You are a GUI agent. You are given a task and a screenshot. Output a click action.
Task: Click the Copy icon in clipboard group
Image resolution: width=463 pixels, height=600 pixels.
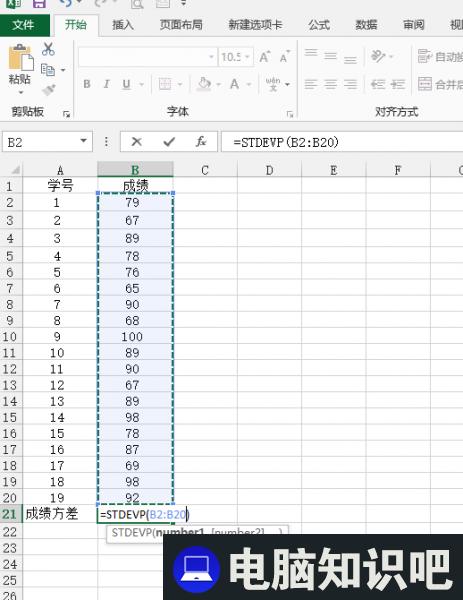tap(48, 70)
